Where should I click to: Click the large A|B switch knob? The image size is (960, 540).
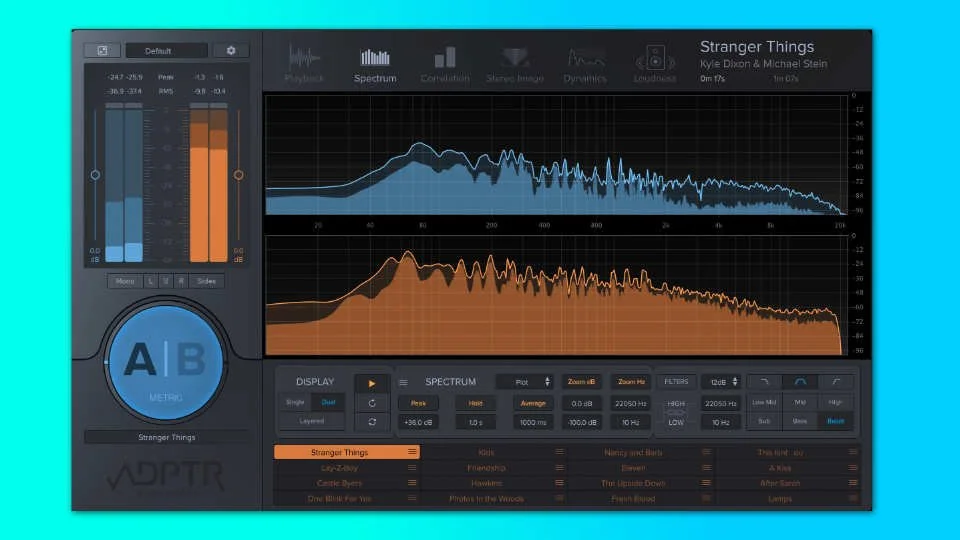(166, 362)
